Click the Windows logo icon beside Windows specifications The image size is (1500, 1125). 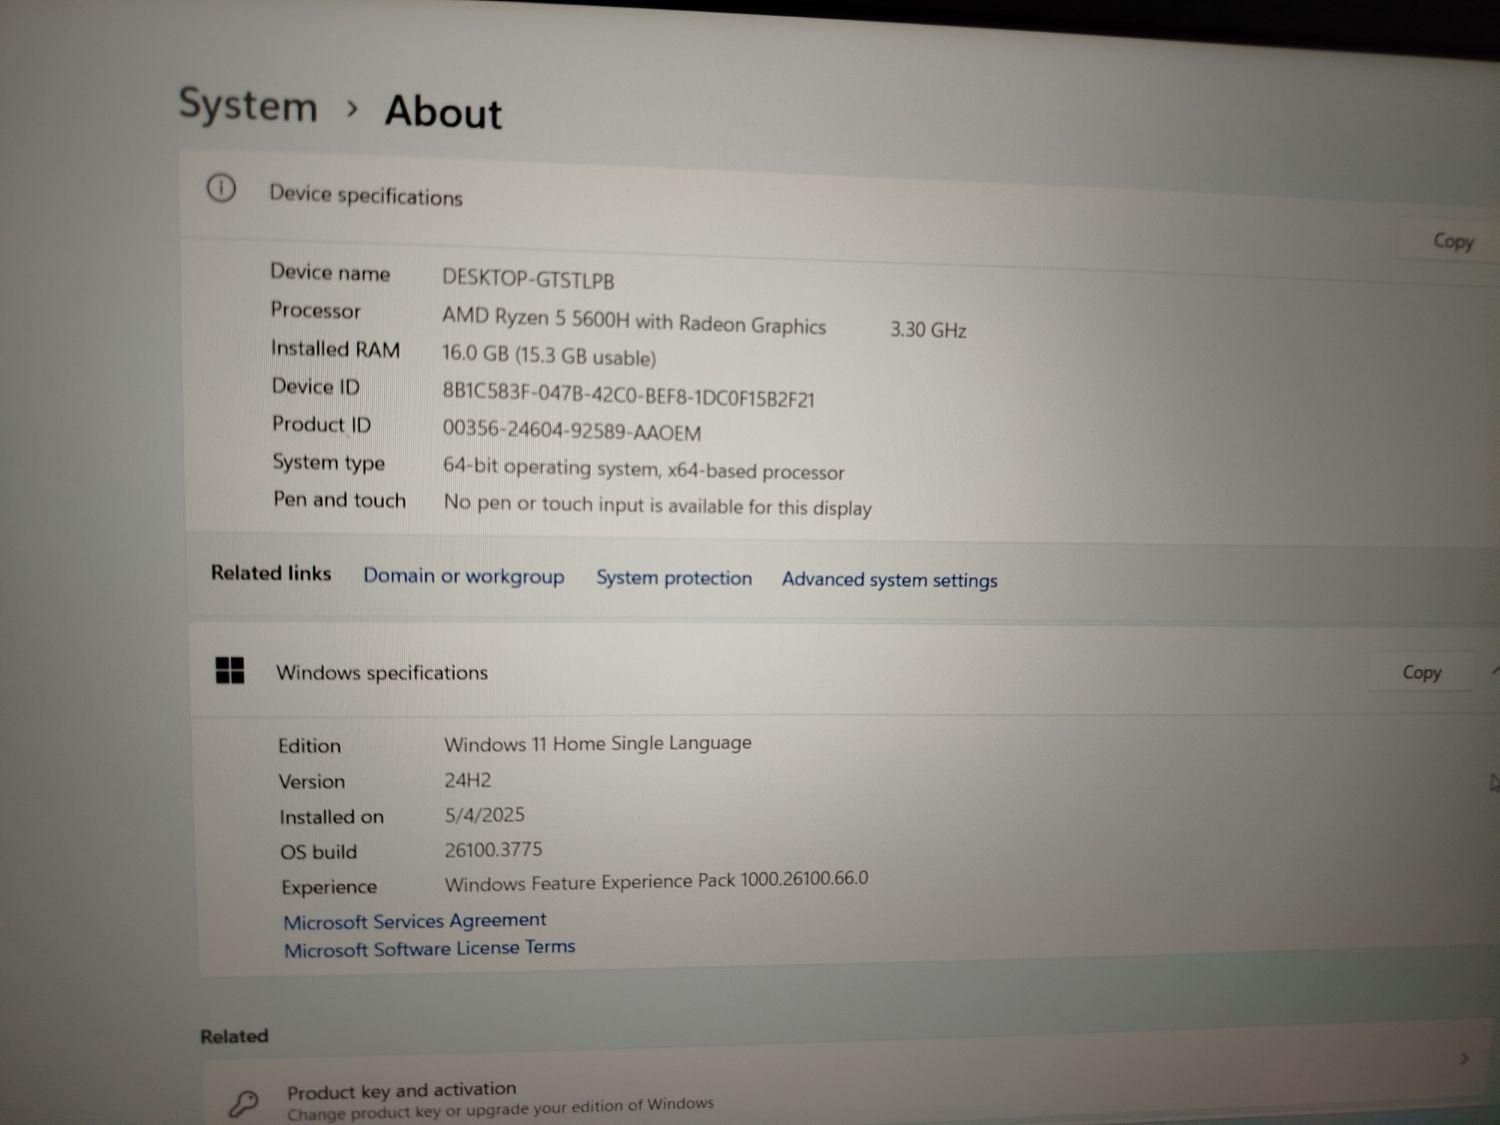pyautogui.click(x=230, y=670)
